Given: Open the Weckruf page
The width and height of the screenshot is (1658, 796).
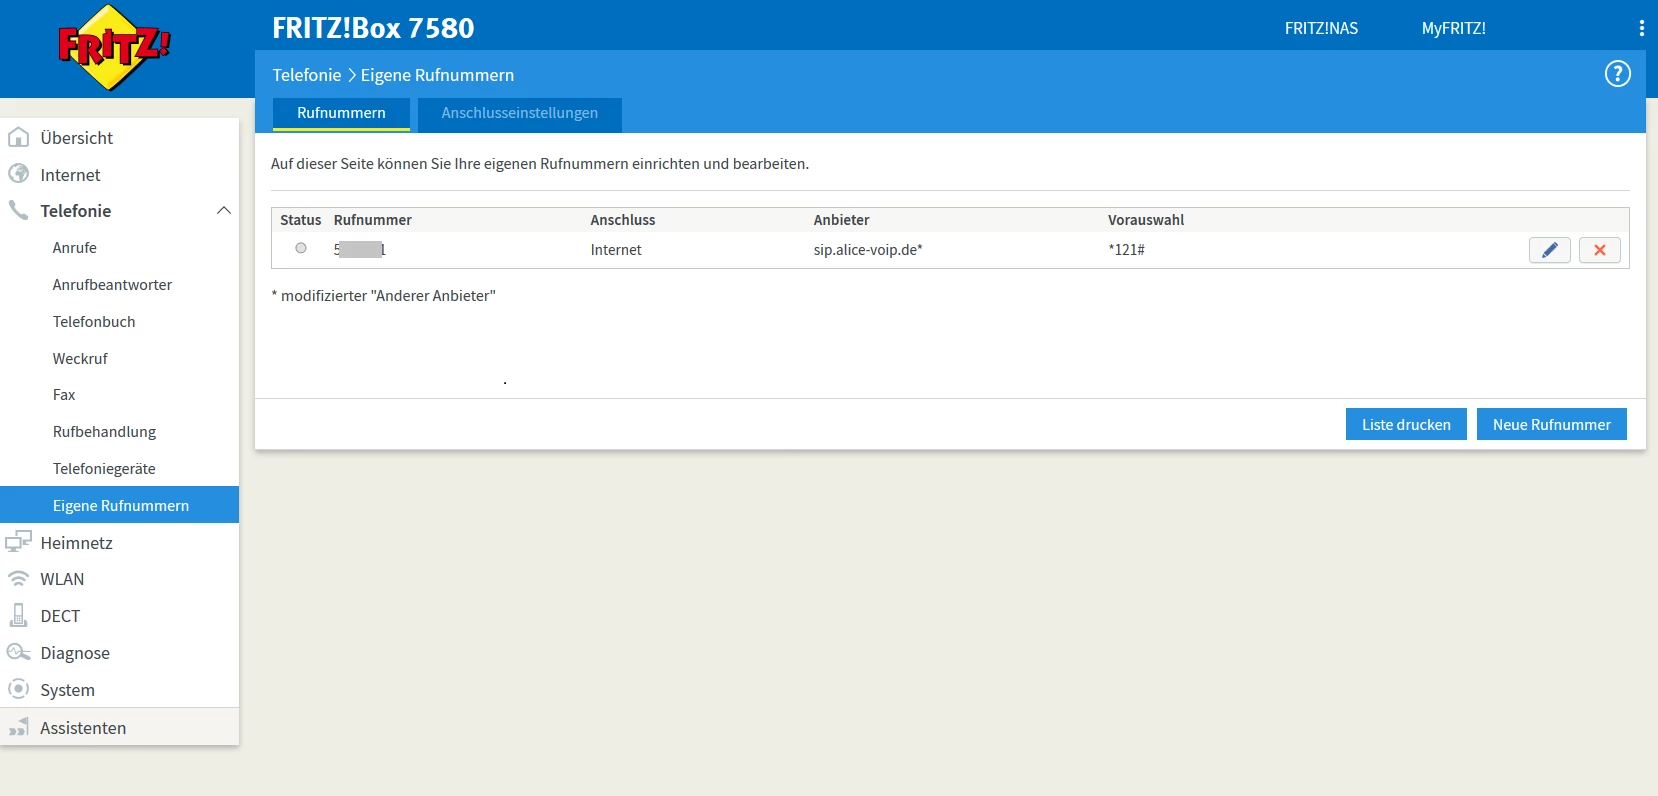Looking at the screenshot, I should (80, 359).
